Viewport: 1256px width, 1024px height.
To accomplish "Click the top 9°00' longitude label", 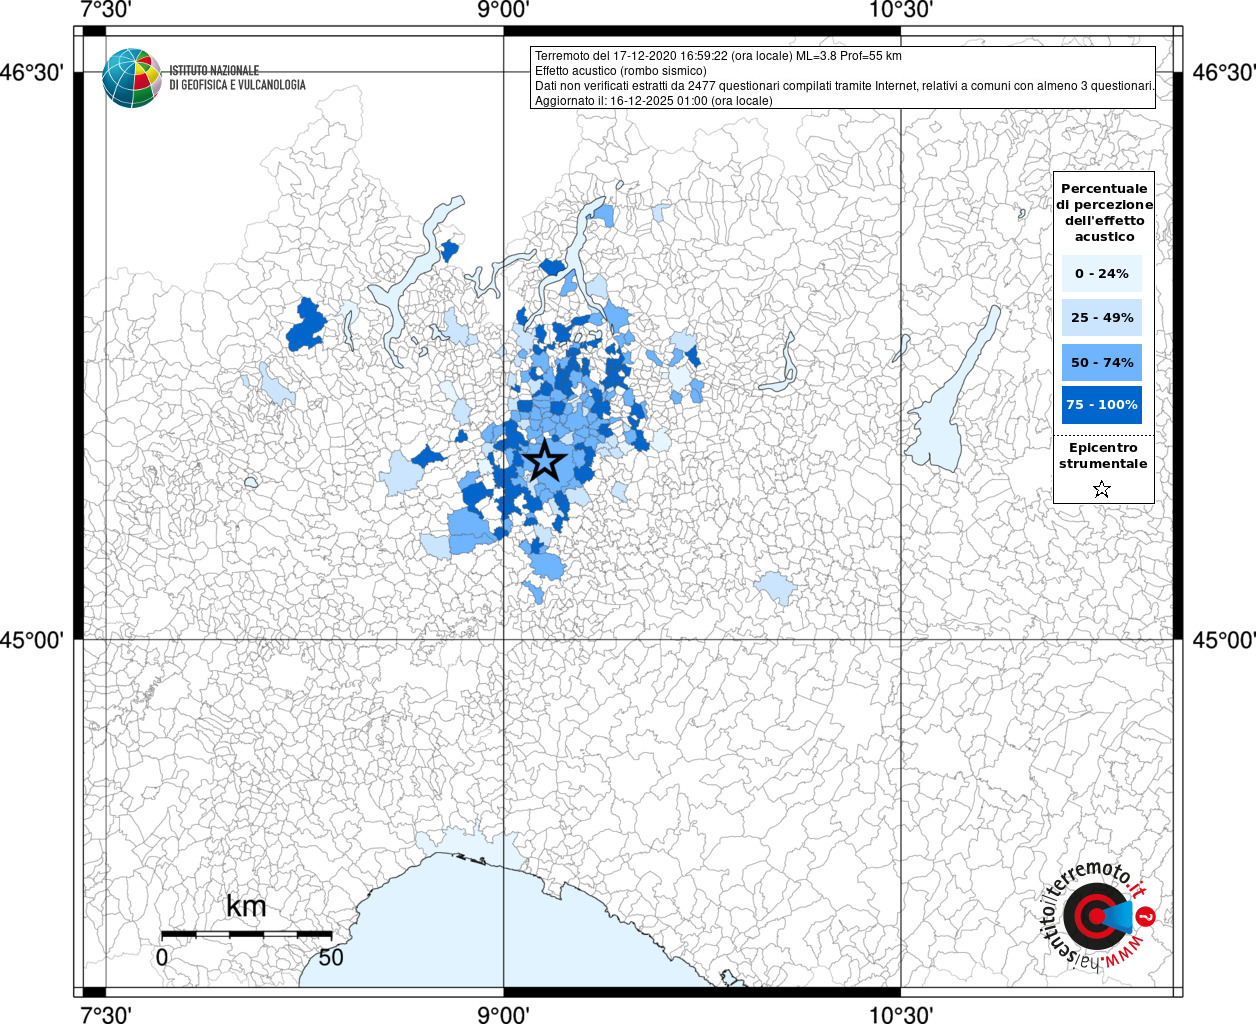I will click(503, 10).
